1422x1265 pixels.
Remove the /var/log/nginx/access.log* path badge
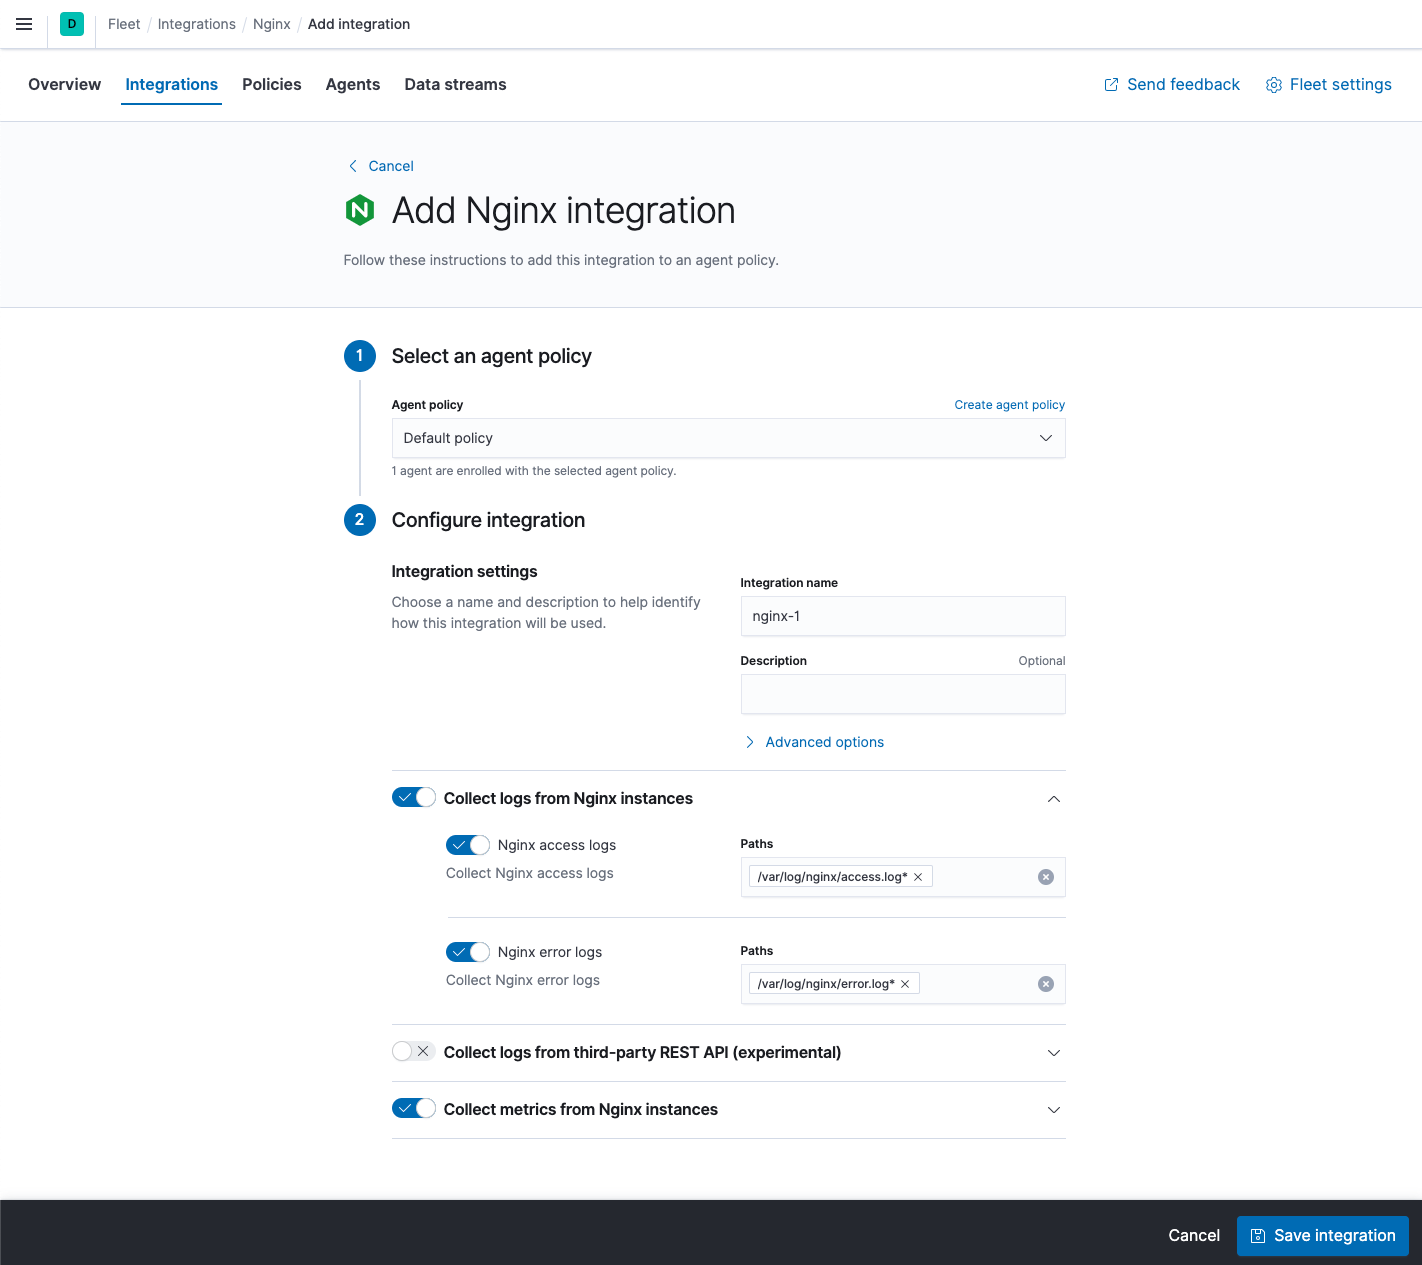tap(917, 876)
